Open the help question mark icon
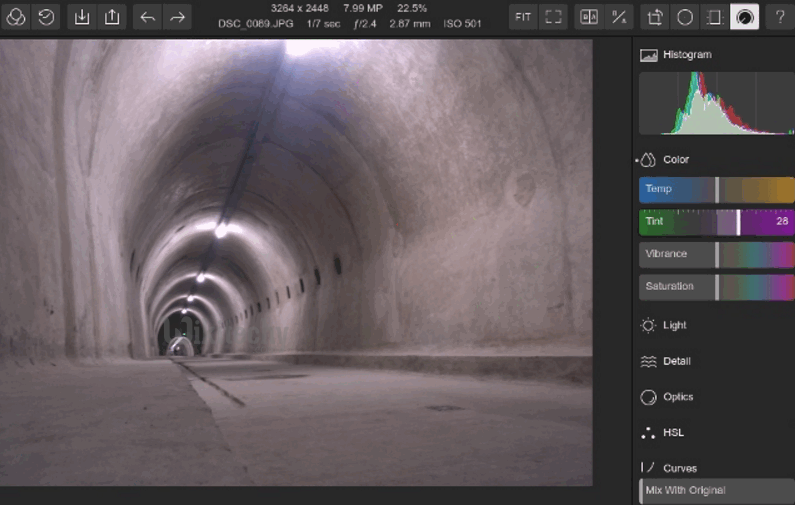Viewport: 795px width, 505px height. tap(780, 17)
